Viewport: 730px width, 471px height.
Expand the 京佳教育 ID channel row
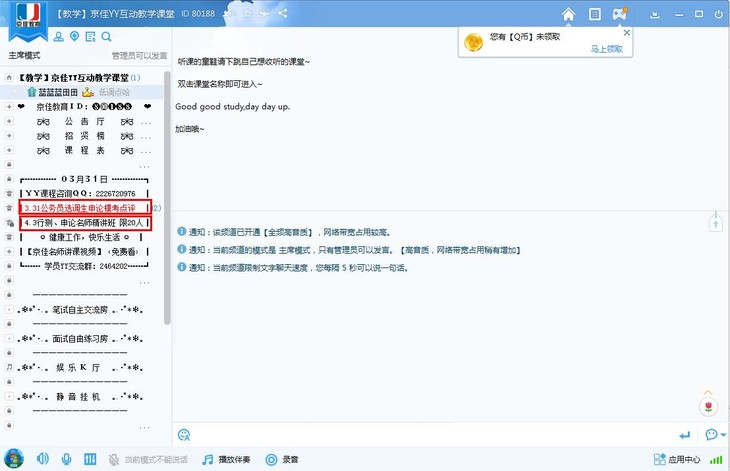tap(9, 107)
